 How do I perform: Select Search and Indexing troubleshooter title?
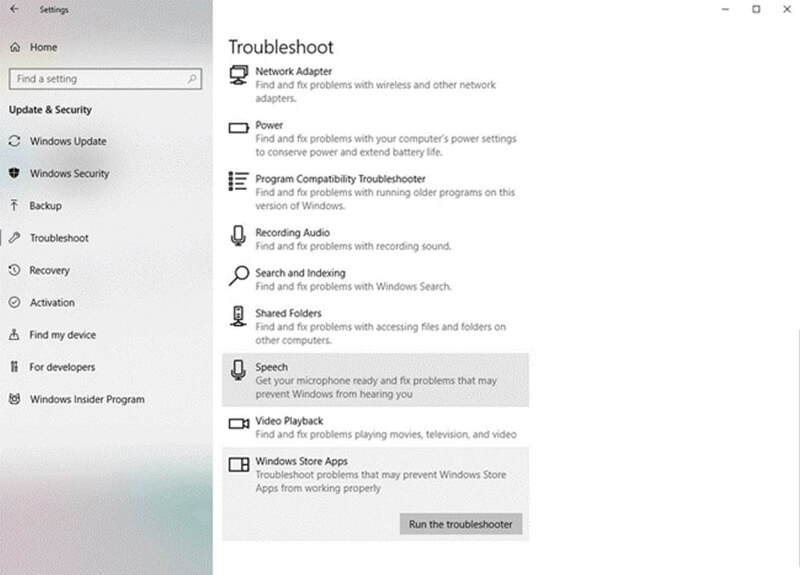(300, 273)
